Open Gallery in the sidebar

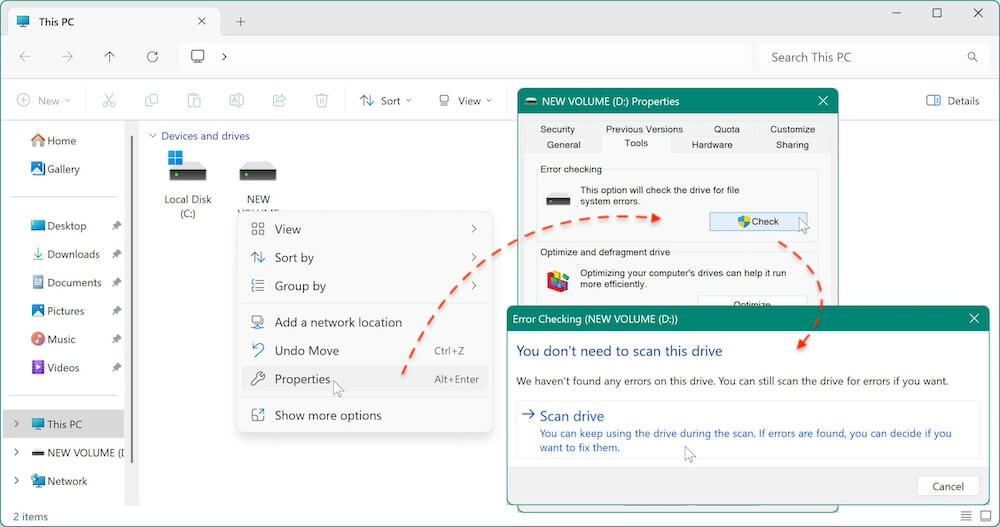pyautogui.click(x=55, y=168)
